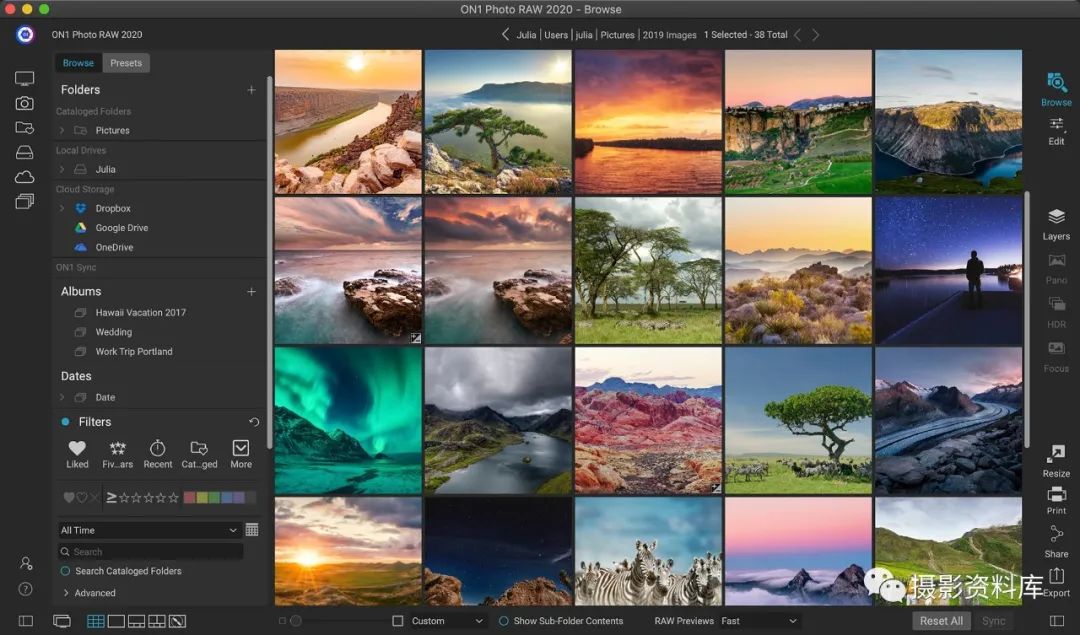Enable Search Cataloged Folders option

click(66, 571)
